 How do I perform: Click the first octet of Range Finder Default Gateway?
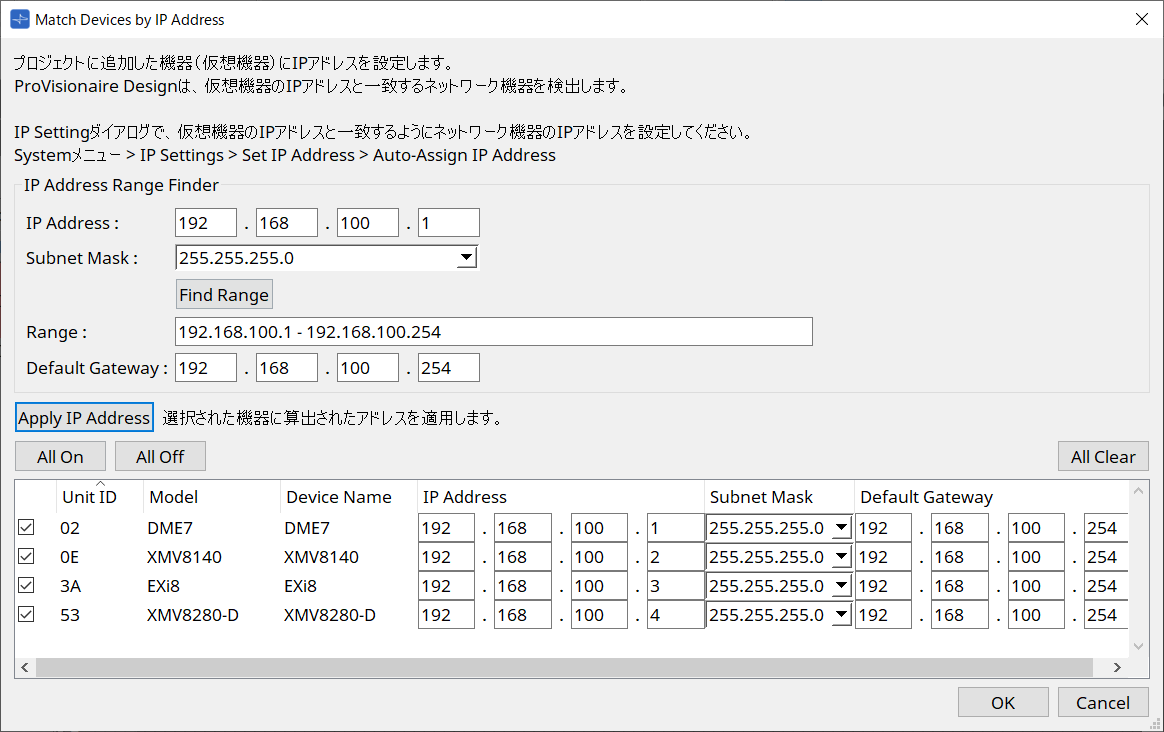point(206,367)
